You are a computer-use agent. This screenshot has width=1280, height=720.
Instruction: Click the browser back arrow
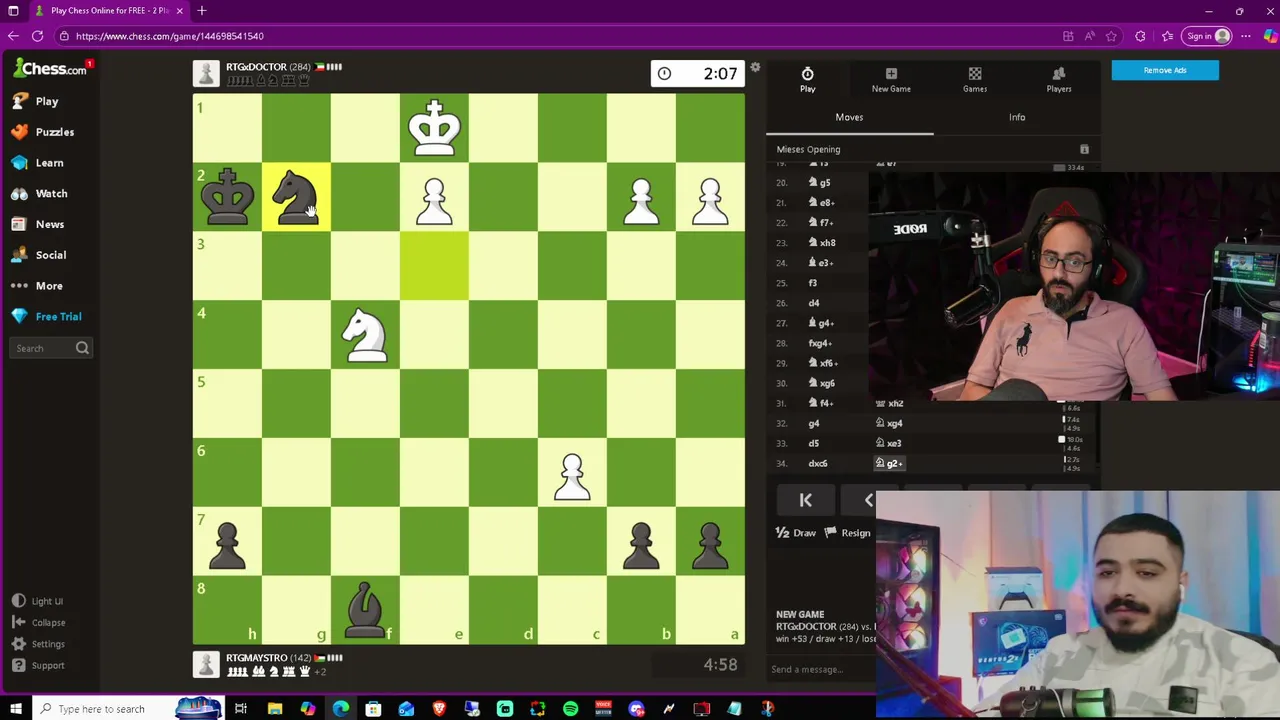click(x=13, y=36)
